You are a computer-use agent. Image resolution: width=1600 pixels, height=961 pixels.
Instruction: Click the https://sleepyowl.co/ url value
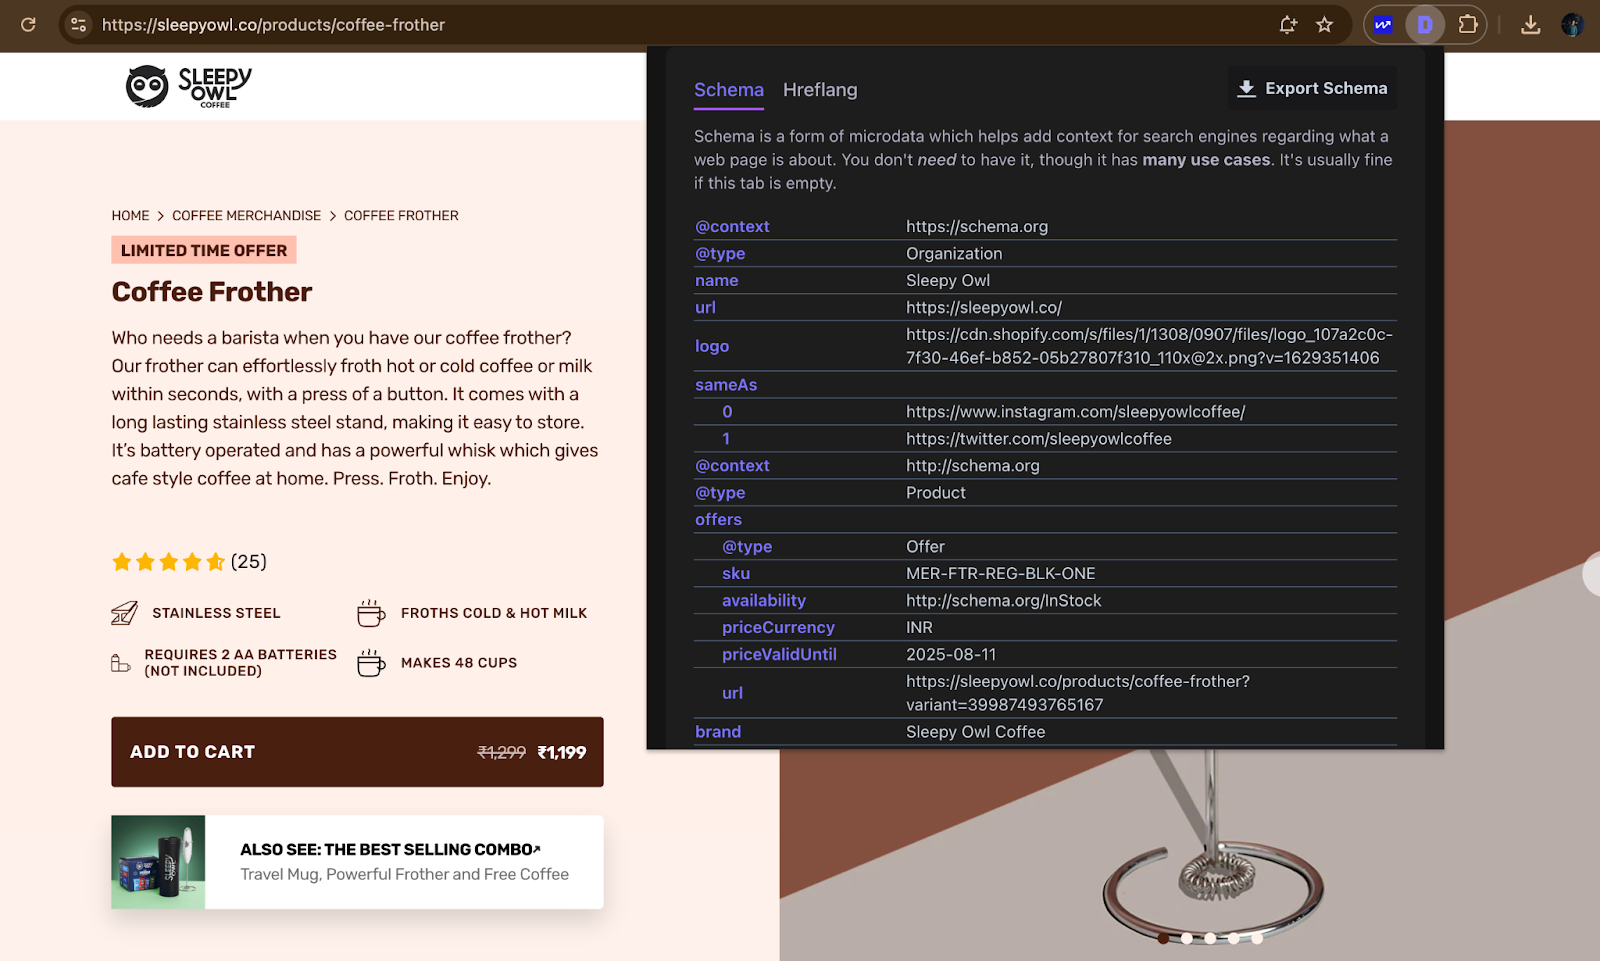point(984,308)
